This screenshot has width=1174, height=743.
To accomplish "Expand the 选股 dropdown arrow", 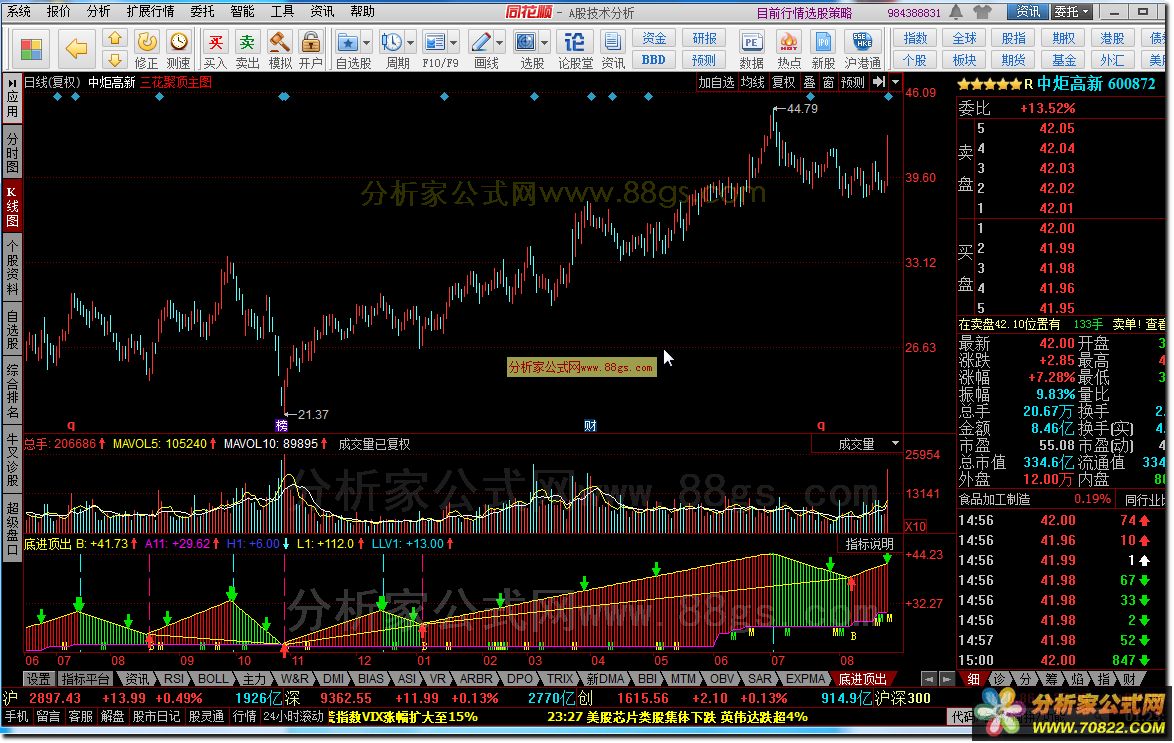I will 544,43.
